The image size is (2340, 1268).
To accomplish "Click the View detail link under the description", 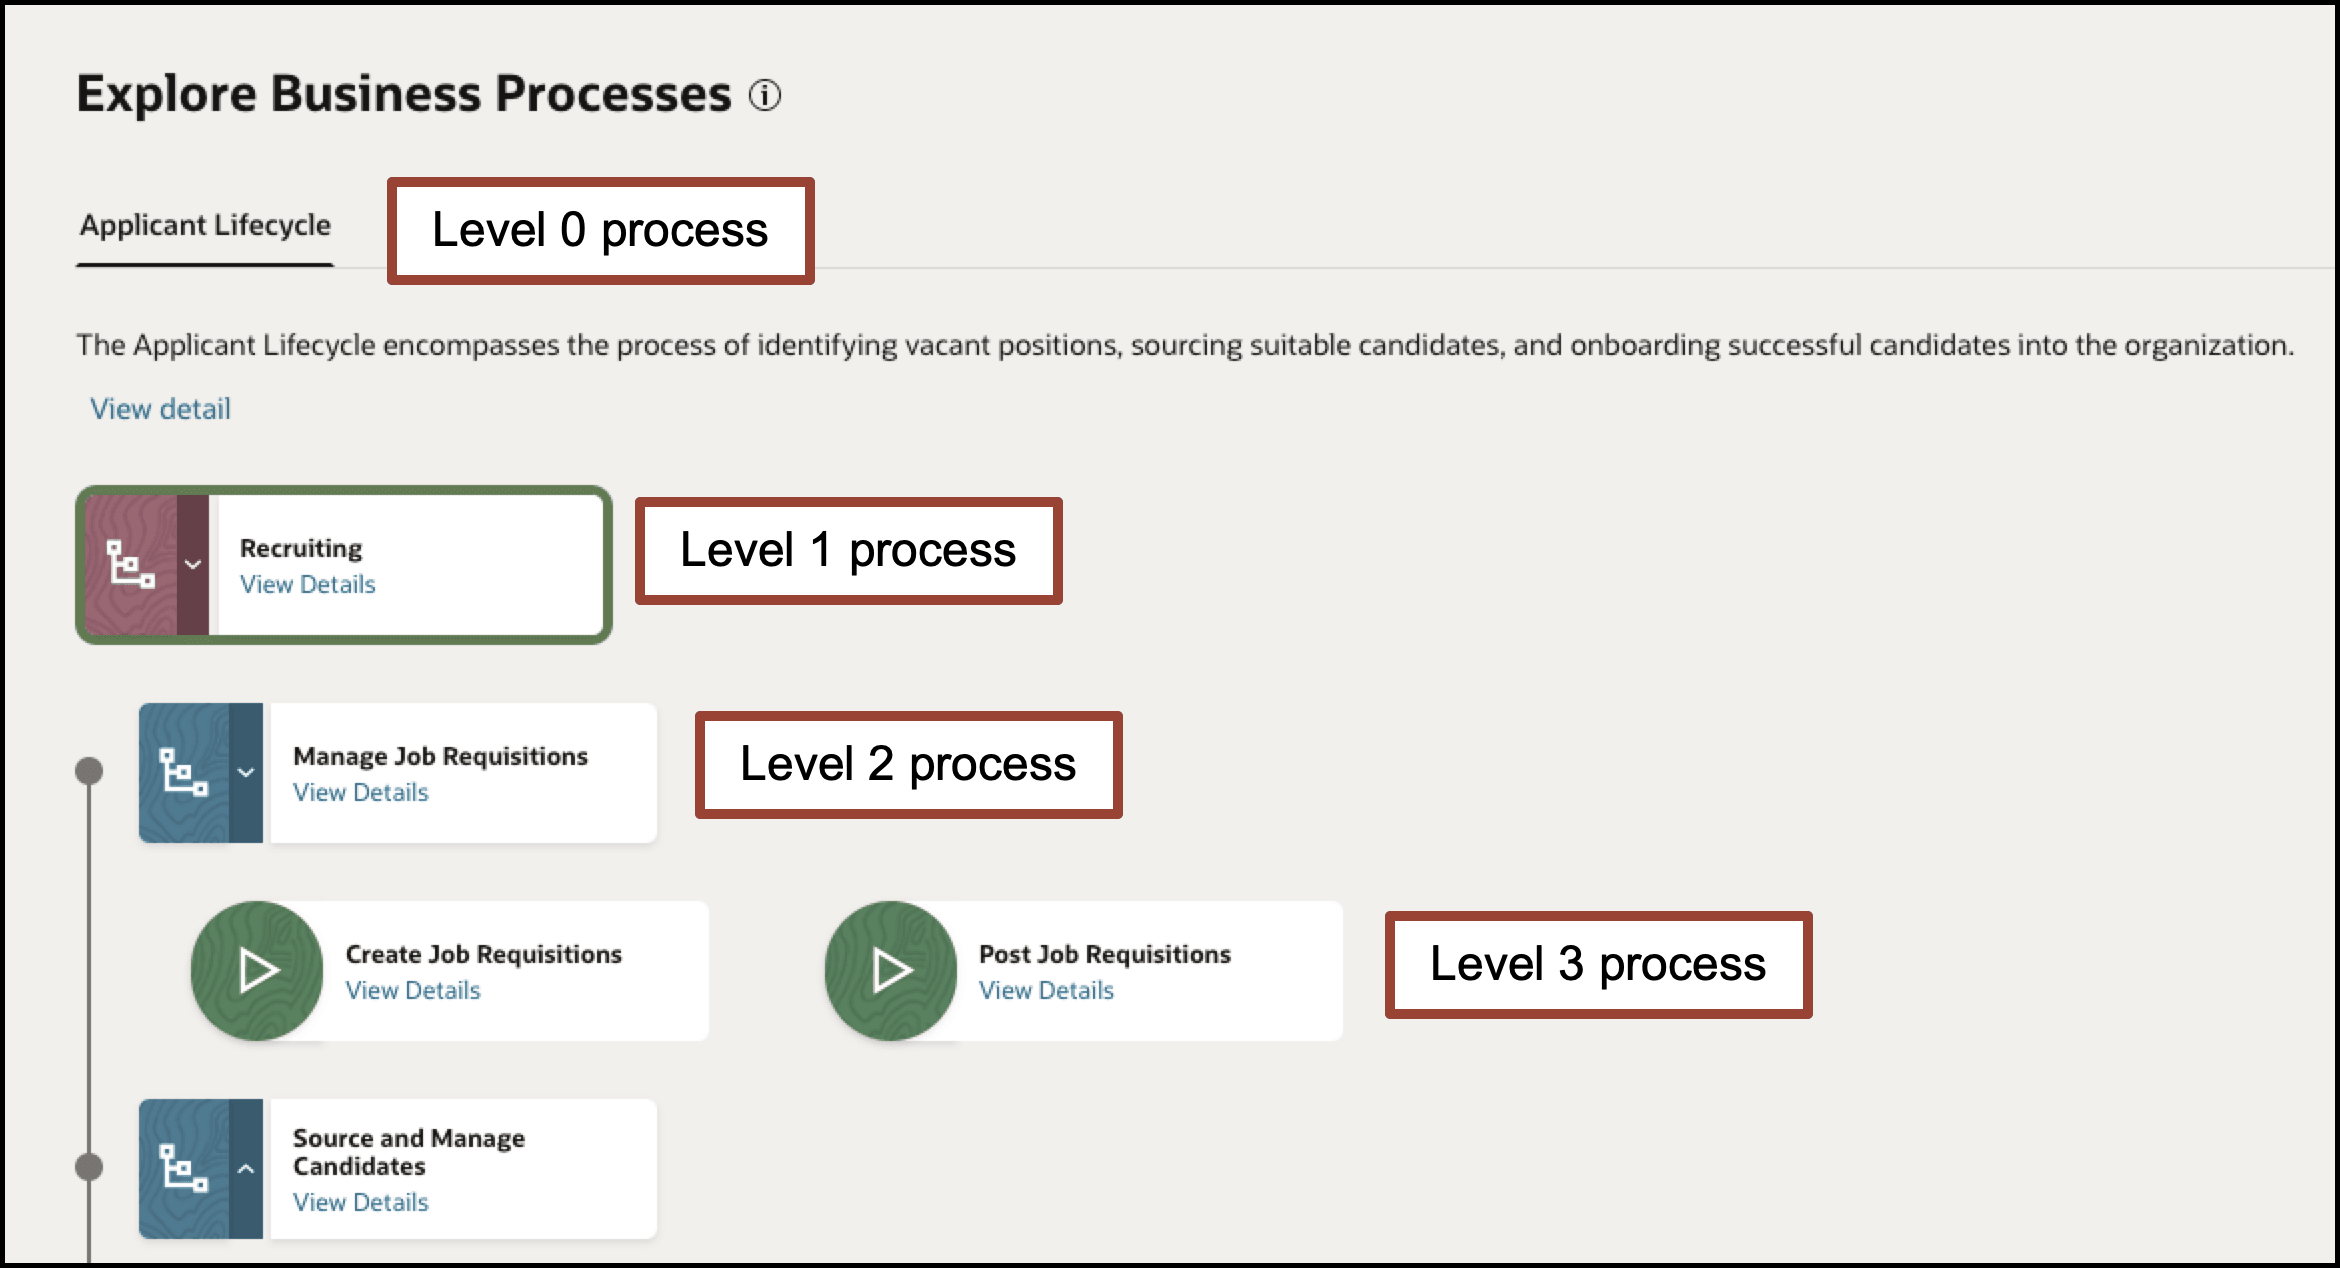I will pyautogui.click(x=159, y=408).
